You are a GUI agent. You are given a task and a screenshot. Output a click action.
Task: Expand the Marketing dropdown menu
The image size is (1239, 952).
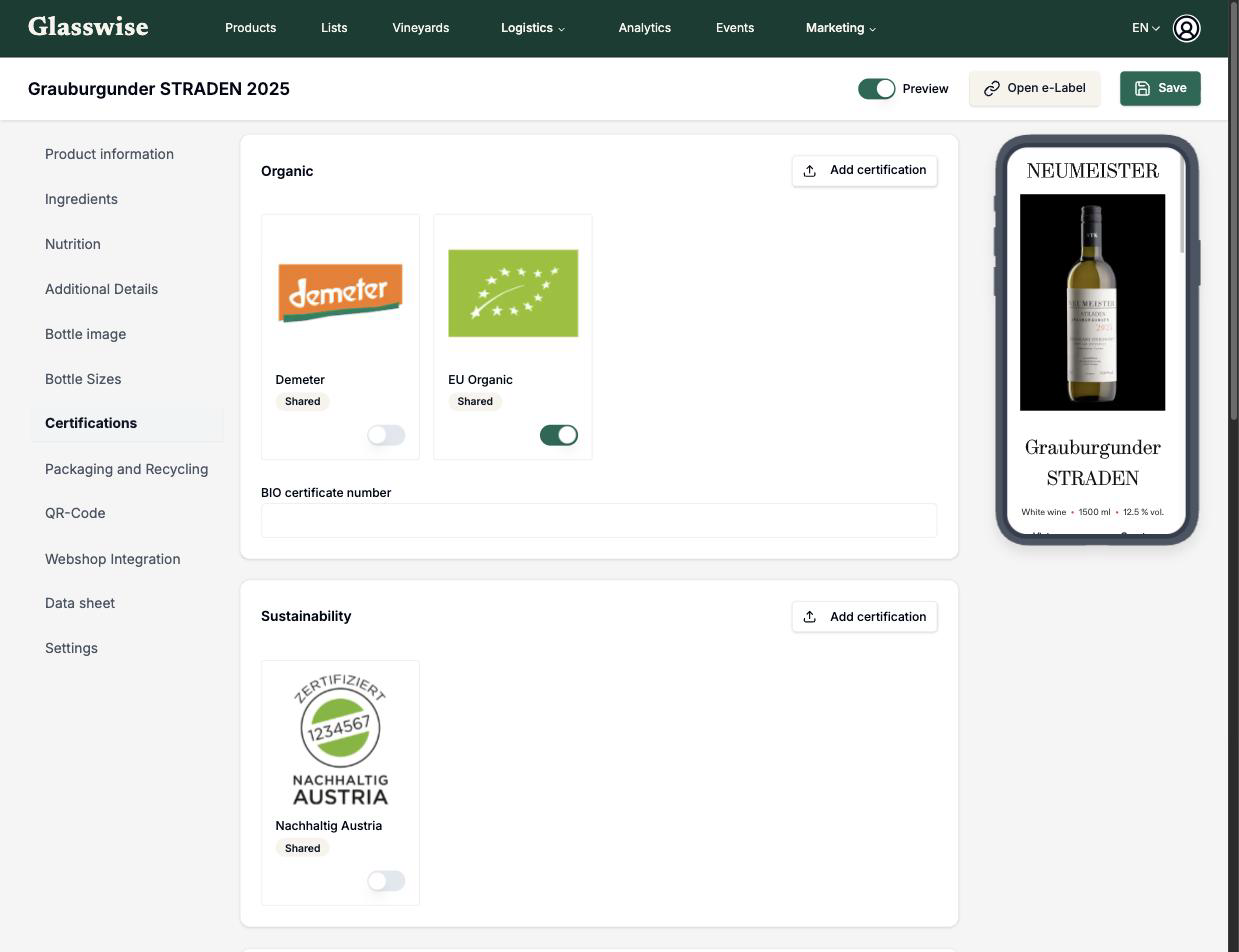(841, 28)
